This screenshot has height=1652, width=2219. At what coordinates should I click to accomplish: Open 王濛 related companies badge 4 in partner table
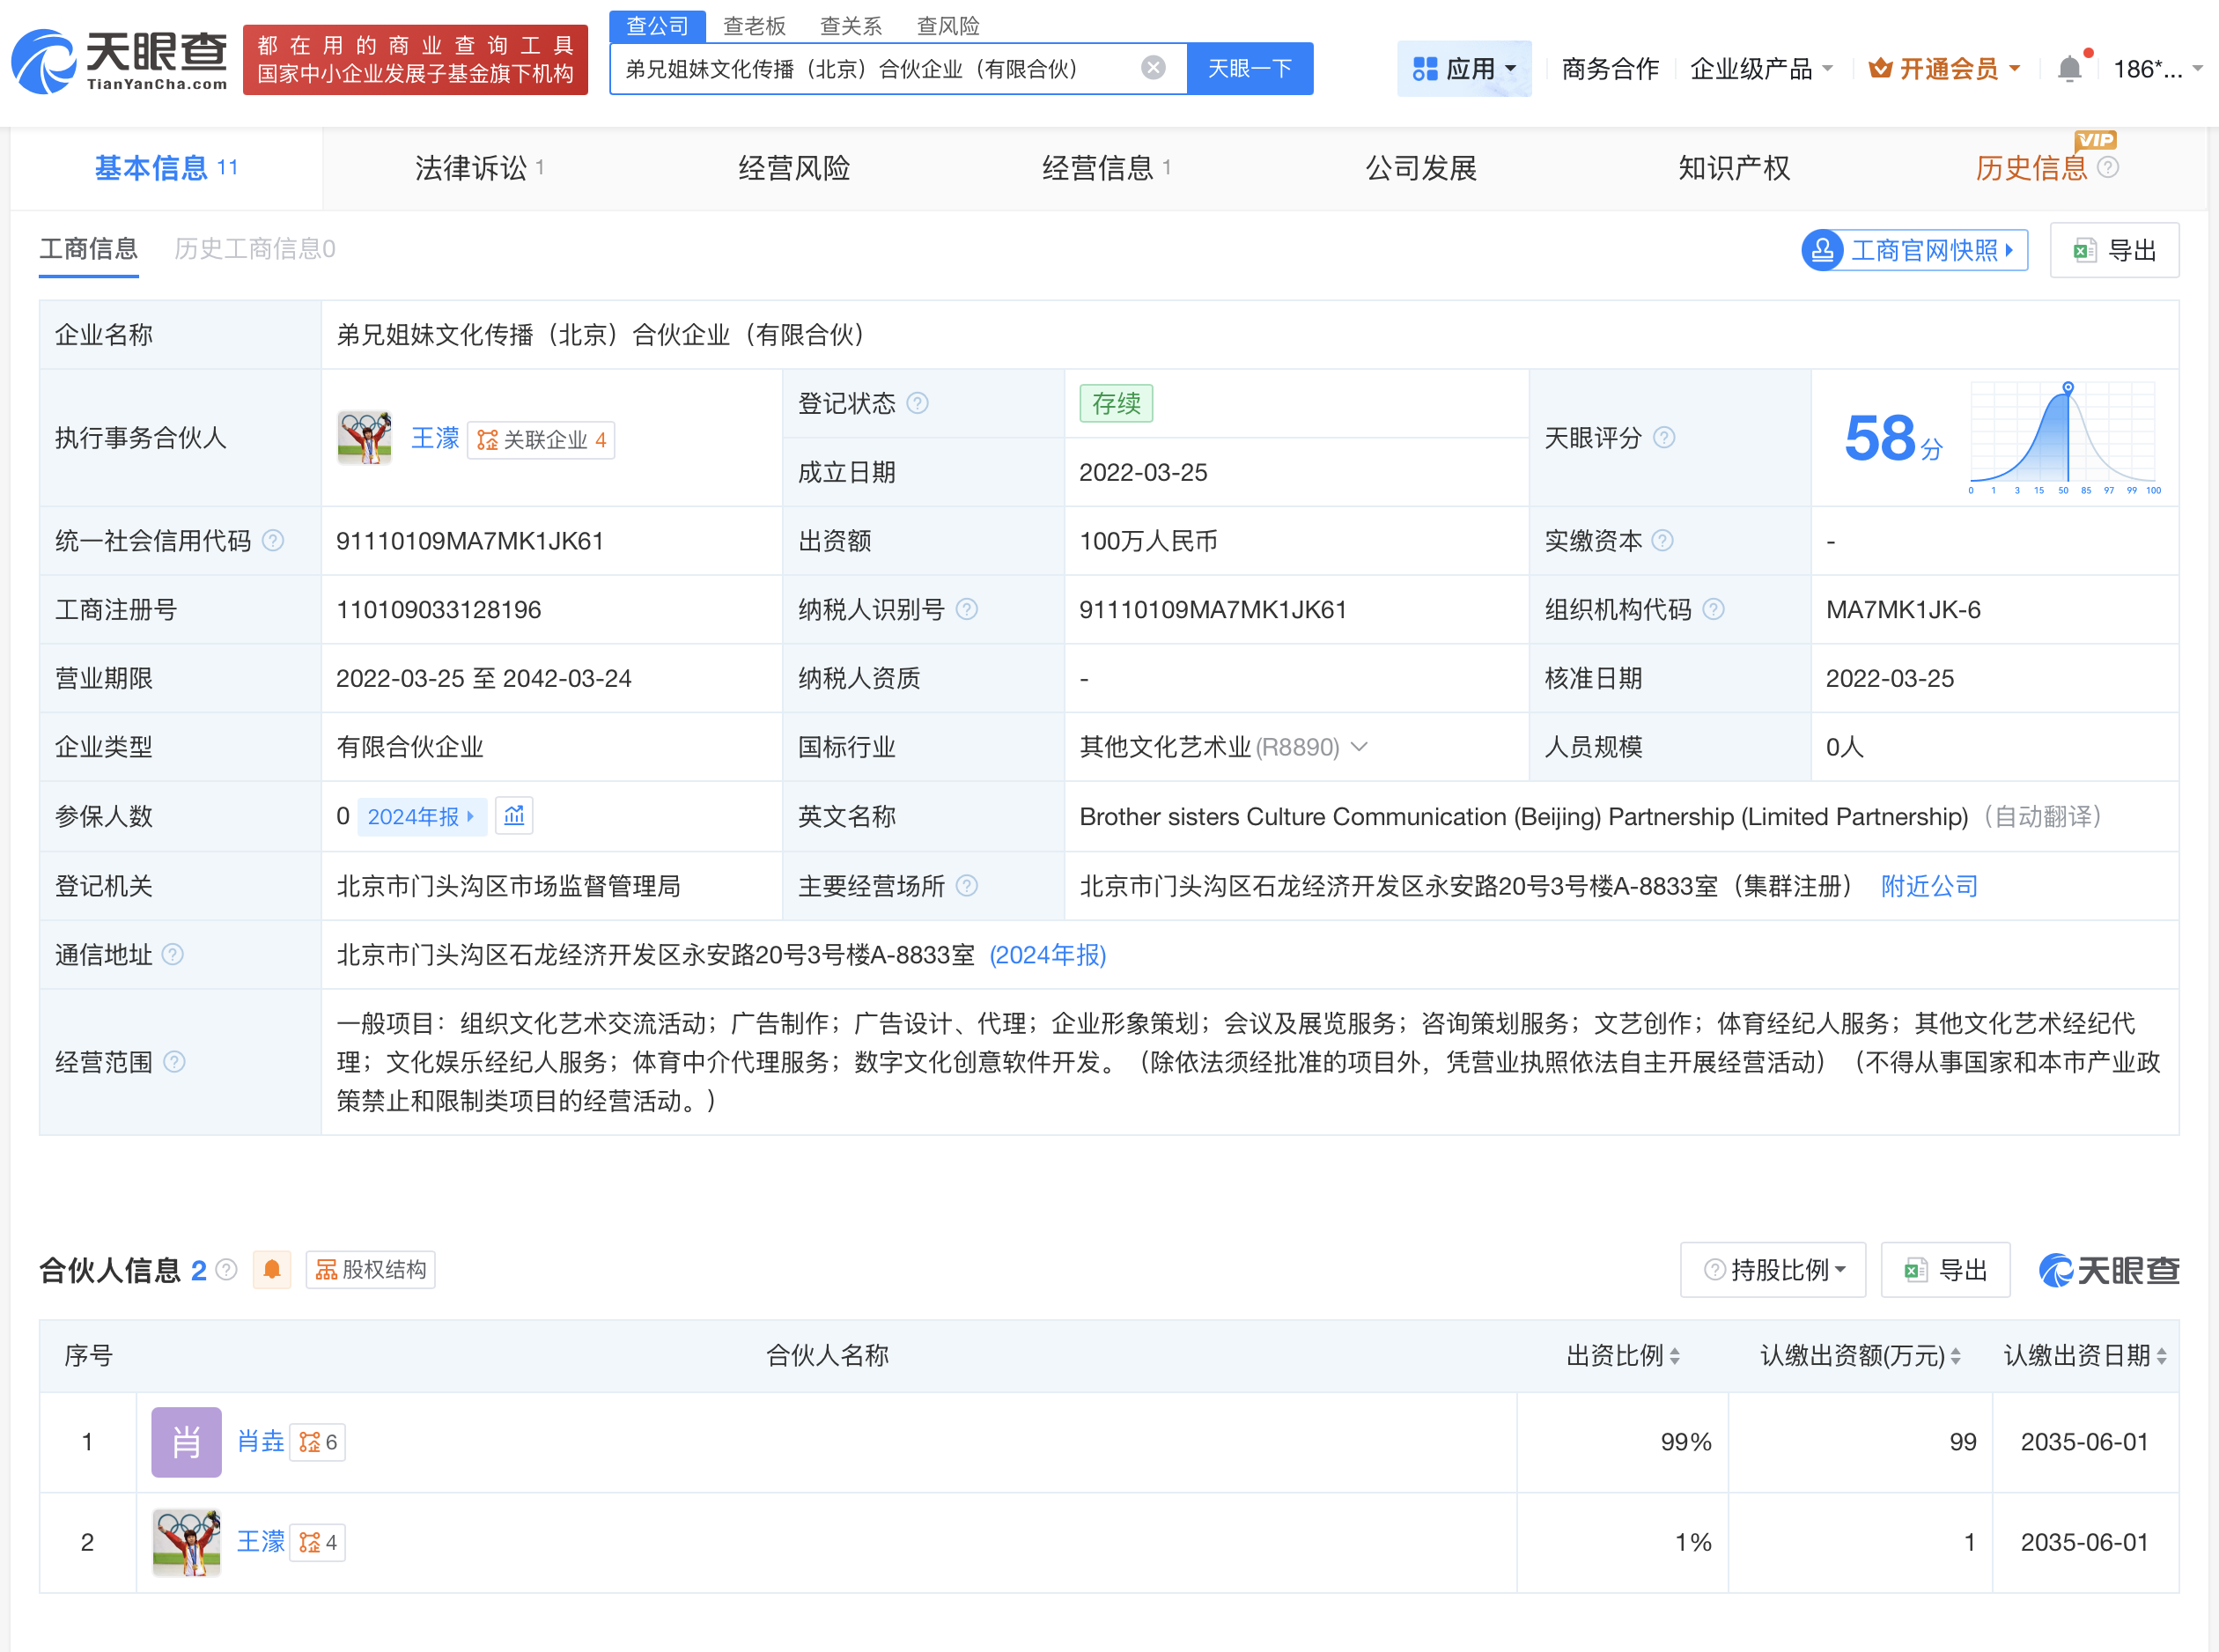click(318, 1542)
